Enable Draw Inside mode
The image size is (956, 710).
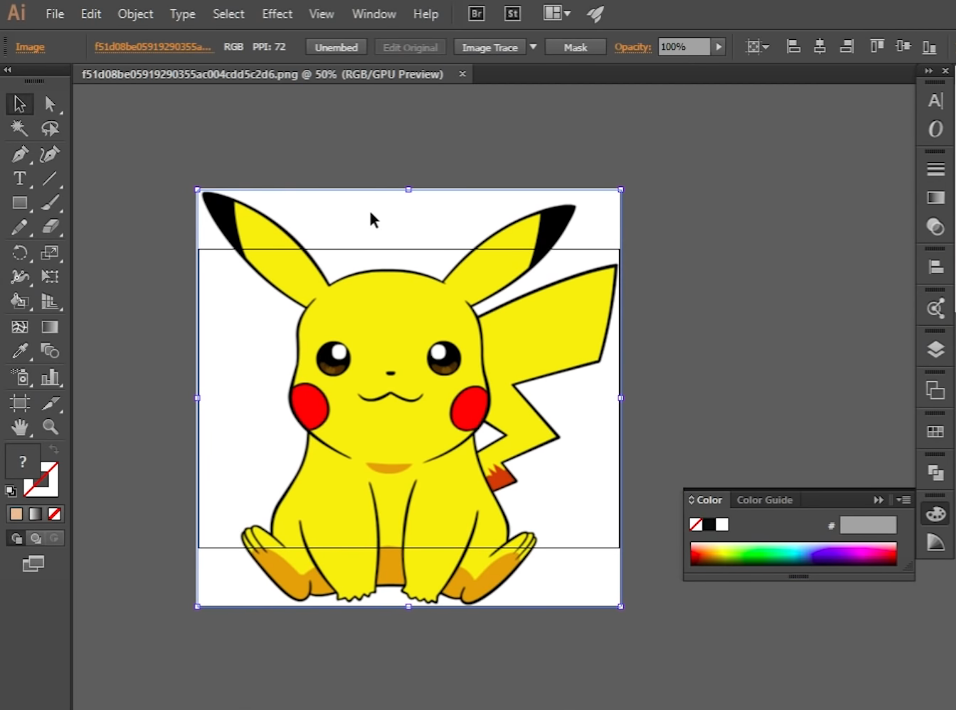[54, 538]
